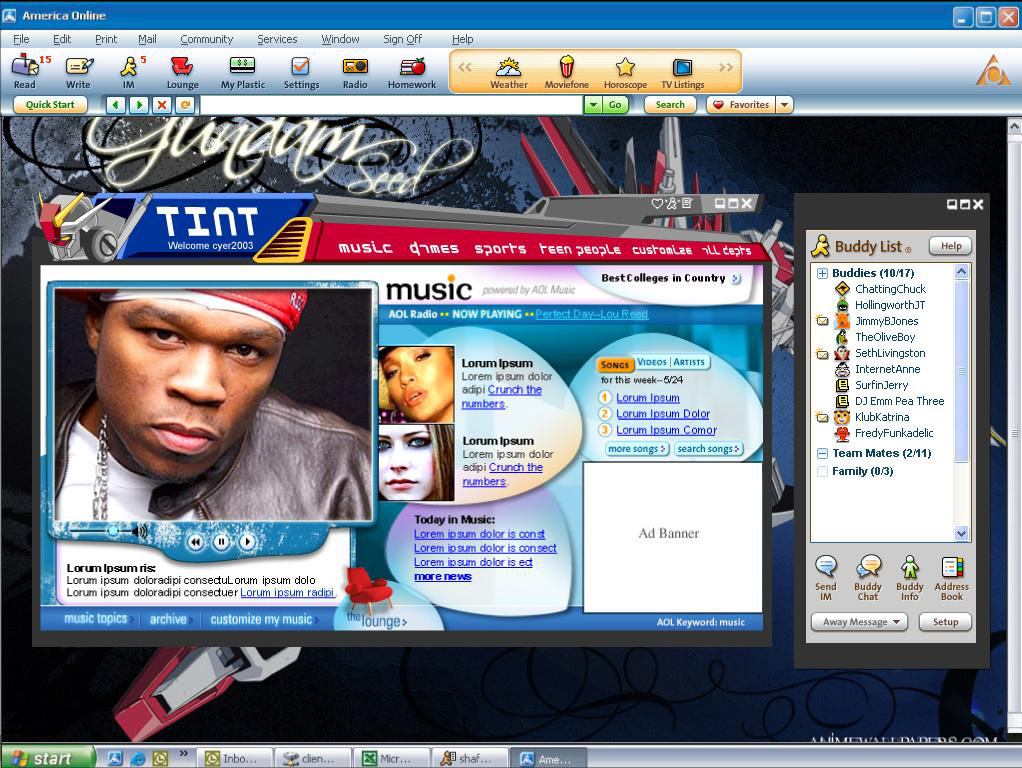Click Buddy List scroll down arrow

coord(961,533)
